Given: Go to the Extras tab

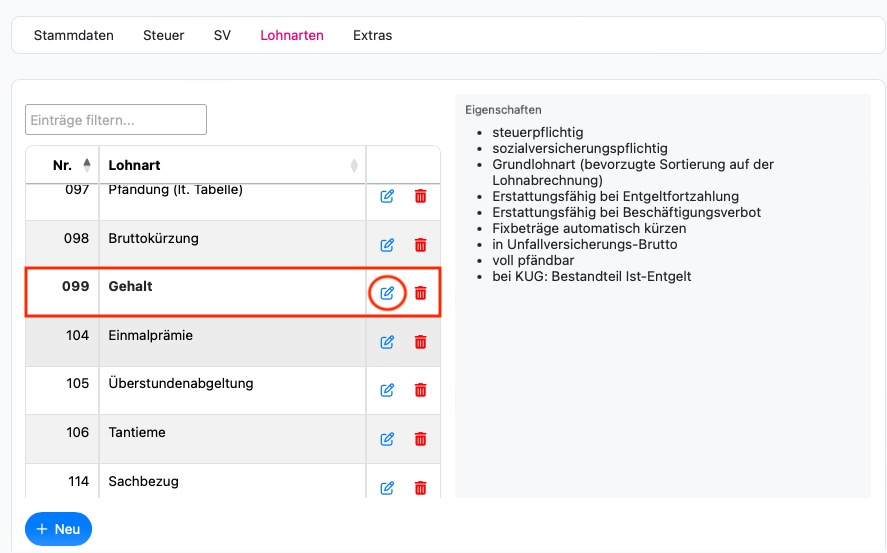Looking at the screenshot, I should (x=372, y=35).
